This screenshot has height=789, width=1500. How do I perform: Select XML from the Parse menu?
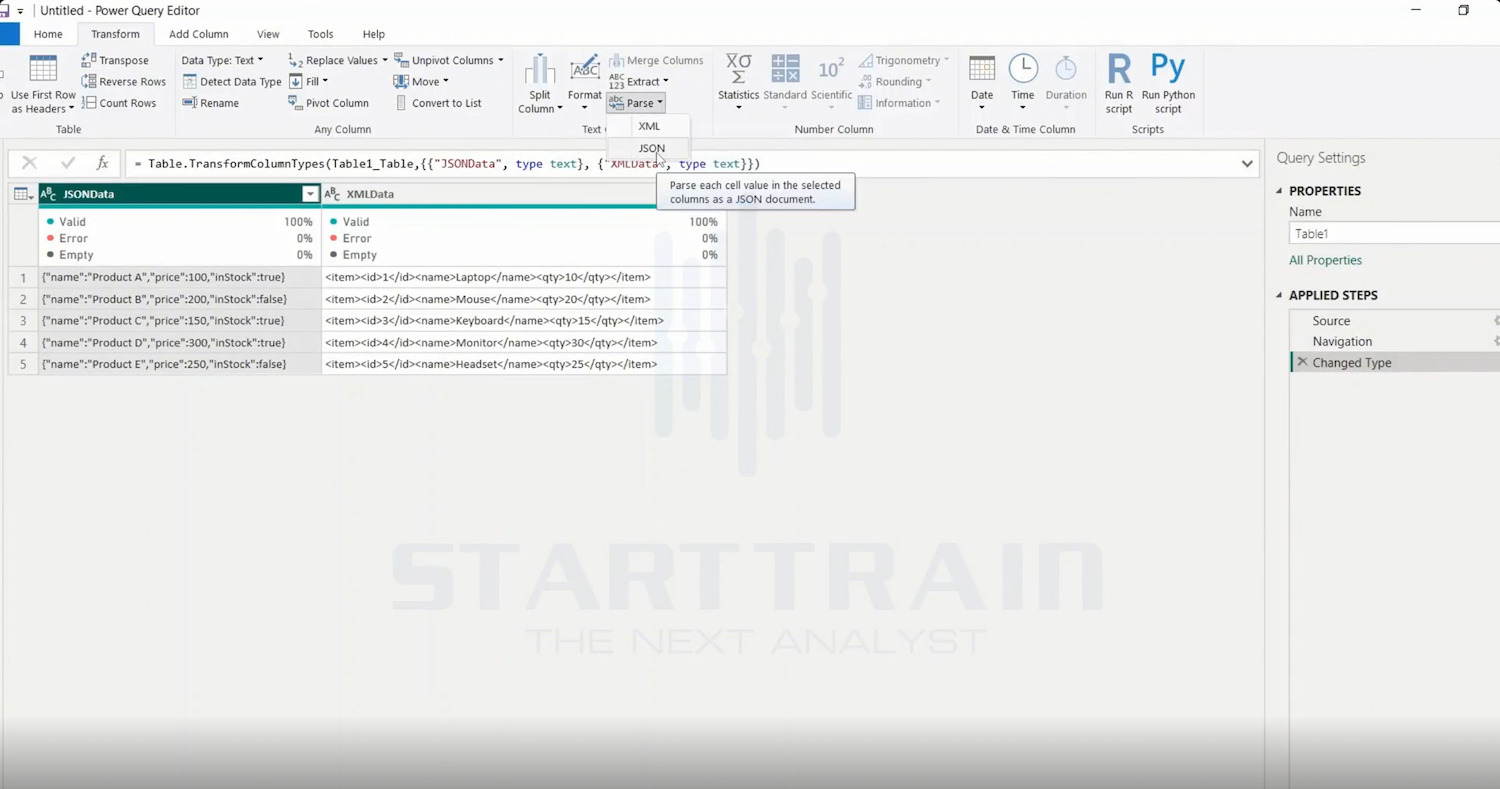pyautogui.click(x=649, y=126)
